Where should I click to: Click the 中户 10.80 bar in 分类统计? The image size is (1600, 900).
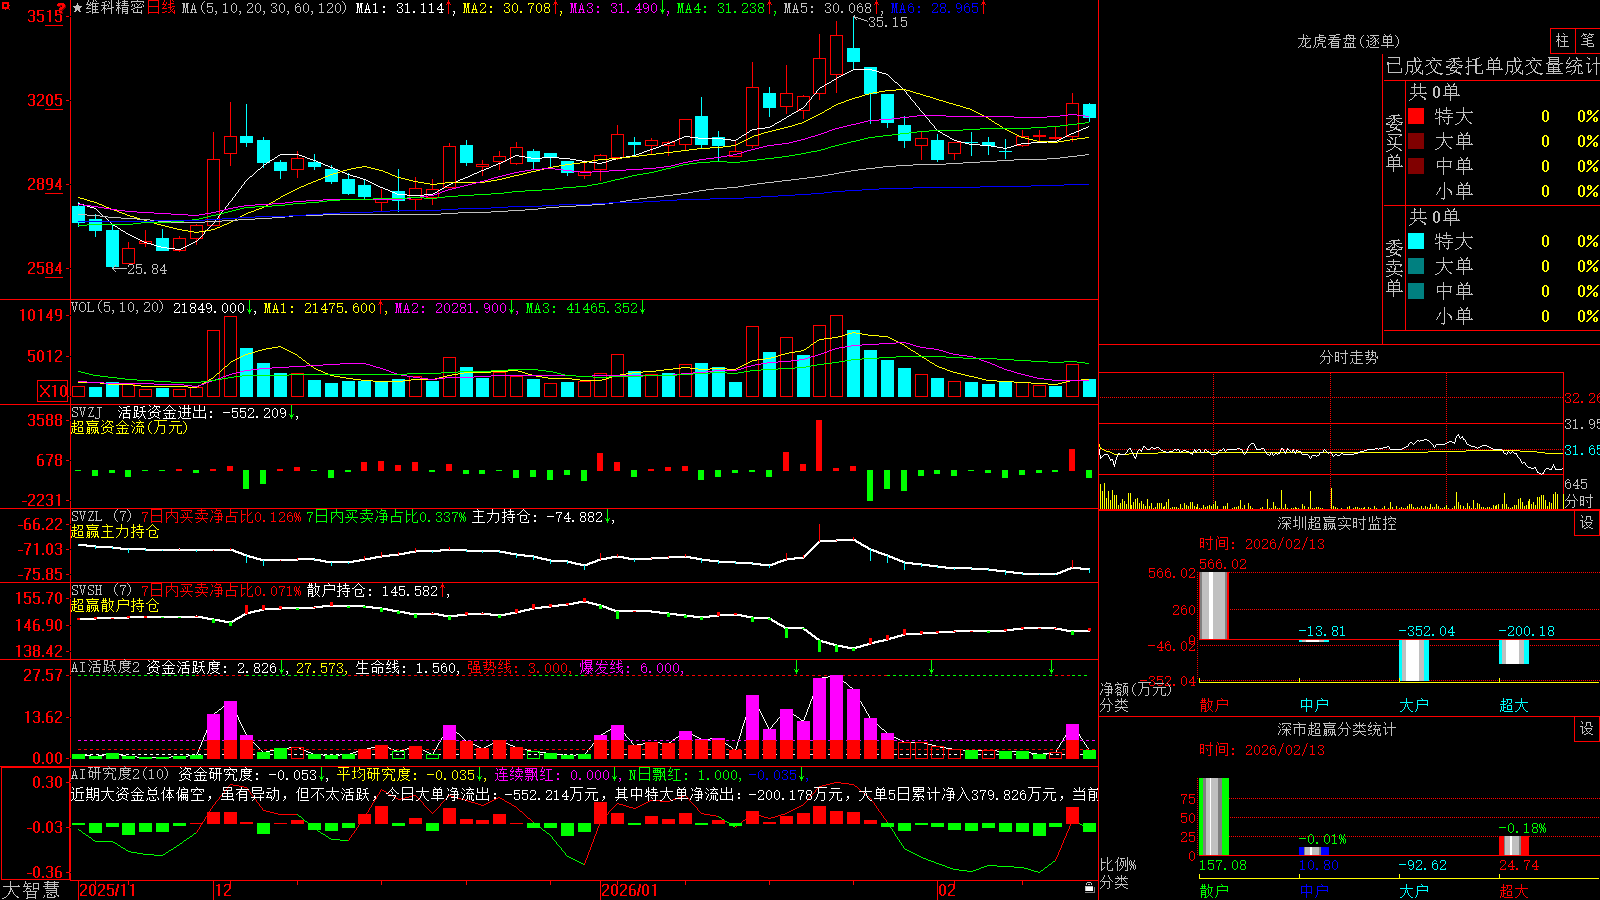click(x=1314, y=851)
